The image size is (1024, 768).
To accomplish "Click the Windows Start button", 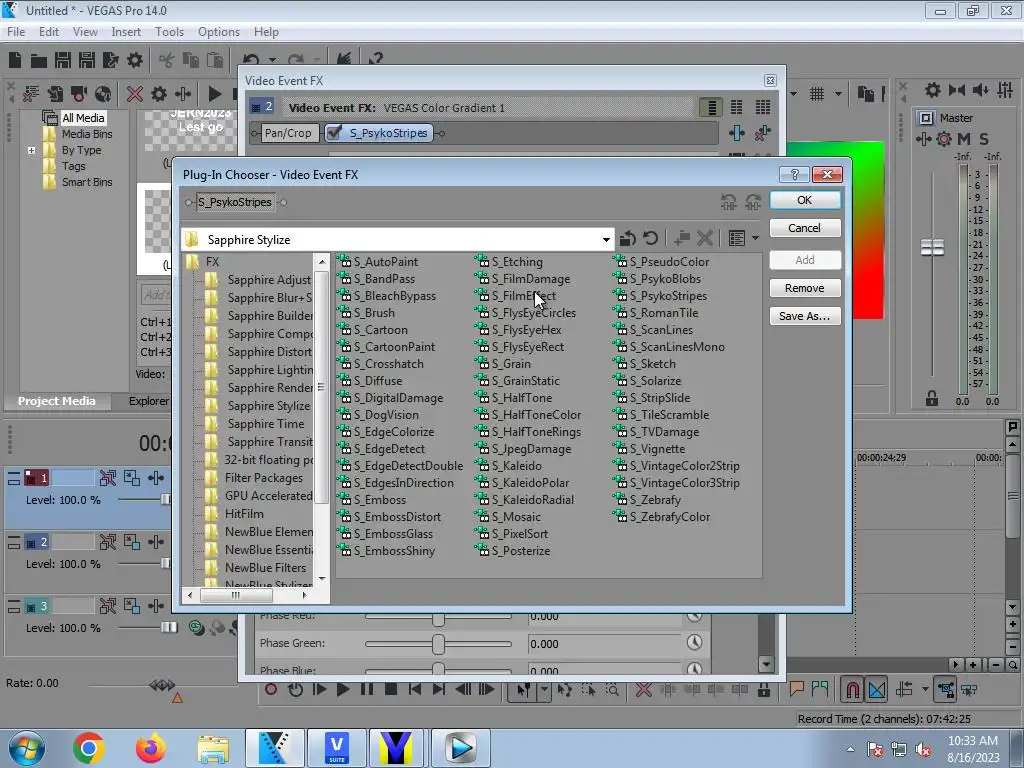I will [x=27, y=748].
